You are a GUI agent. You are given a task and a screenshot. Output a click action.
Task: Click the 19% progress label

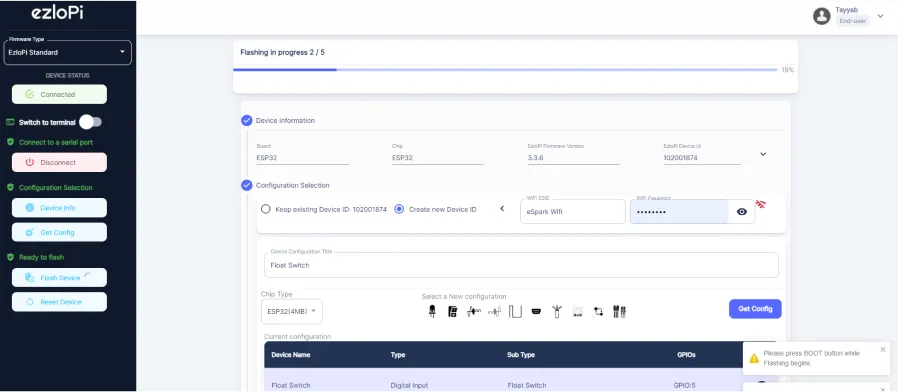(787, 70)
